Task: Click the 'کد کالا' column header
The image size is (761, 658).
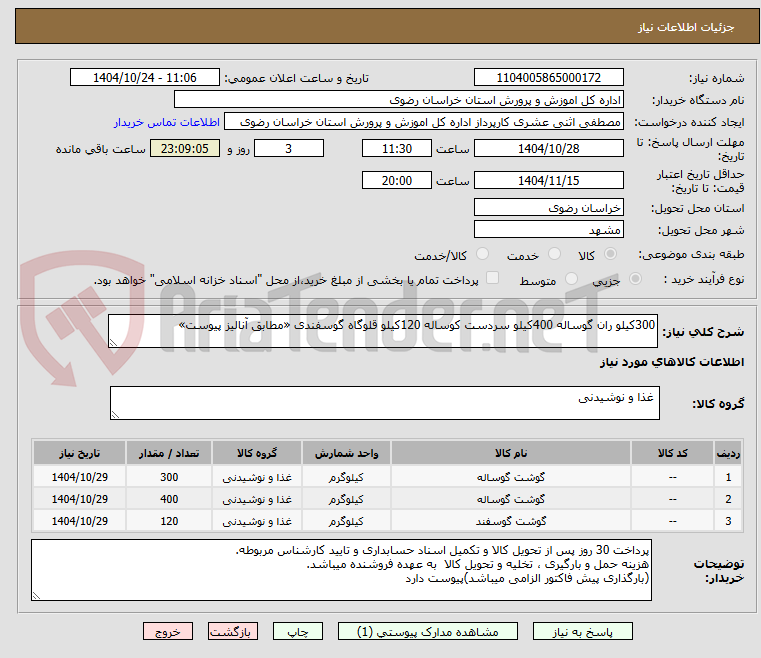Action: pos(672,453)
